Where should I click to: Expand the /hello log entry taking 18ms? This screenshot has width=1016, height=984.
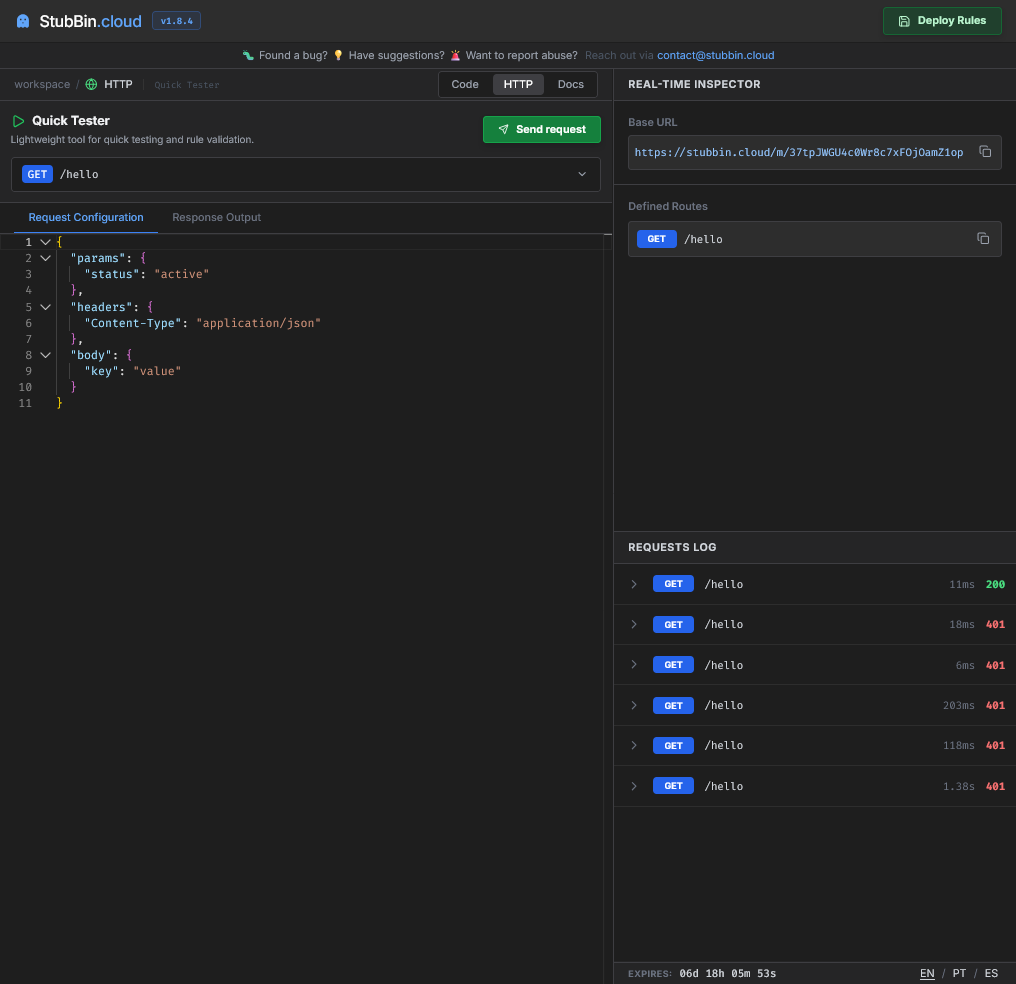(x=634, y=624)
